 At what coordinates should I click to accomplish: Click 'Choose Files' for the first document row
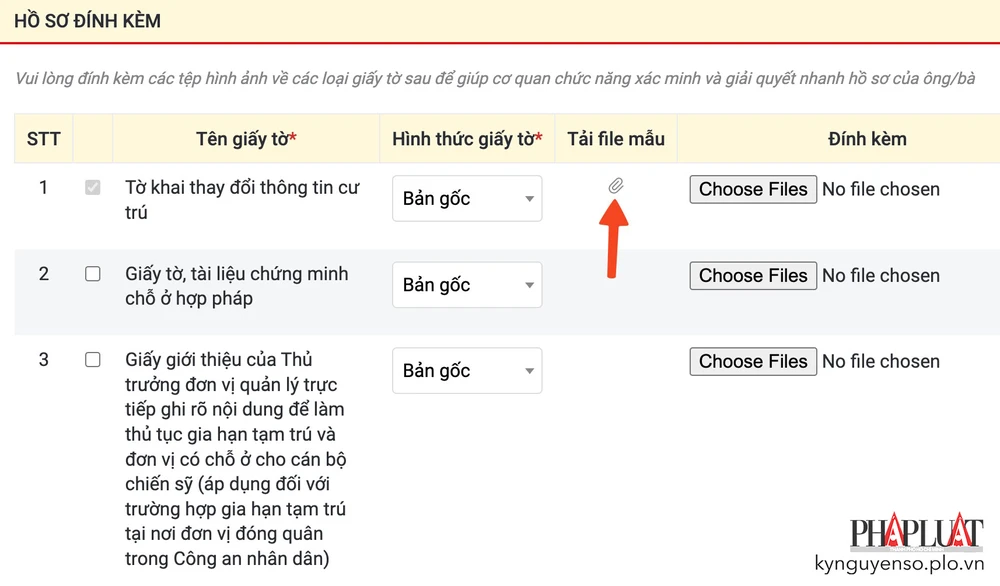(752, 189)
